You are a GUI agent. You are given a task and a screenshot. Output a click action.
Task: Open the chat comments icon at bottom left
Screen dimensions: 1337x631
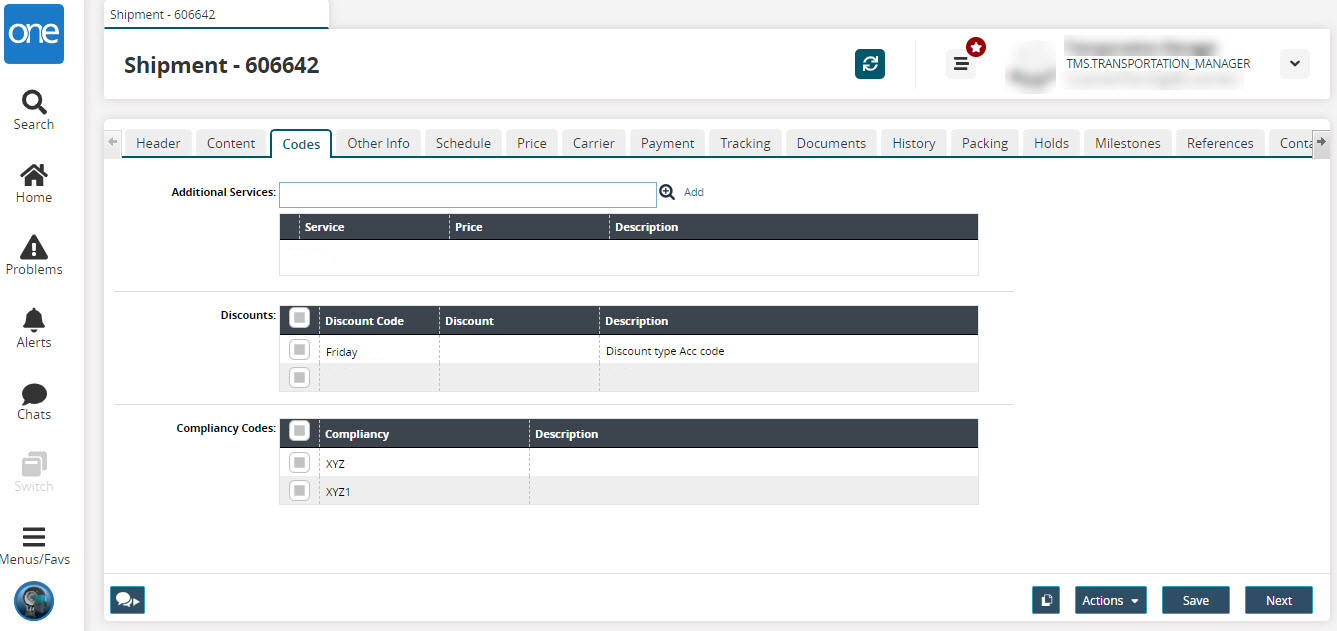(127, 600)
